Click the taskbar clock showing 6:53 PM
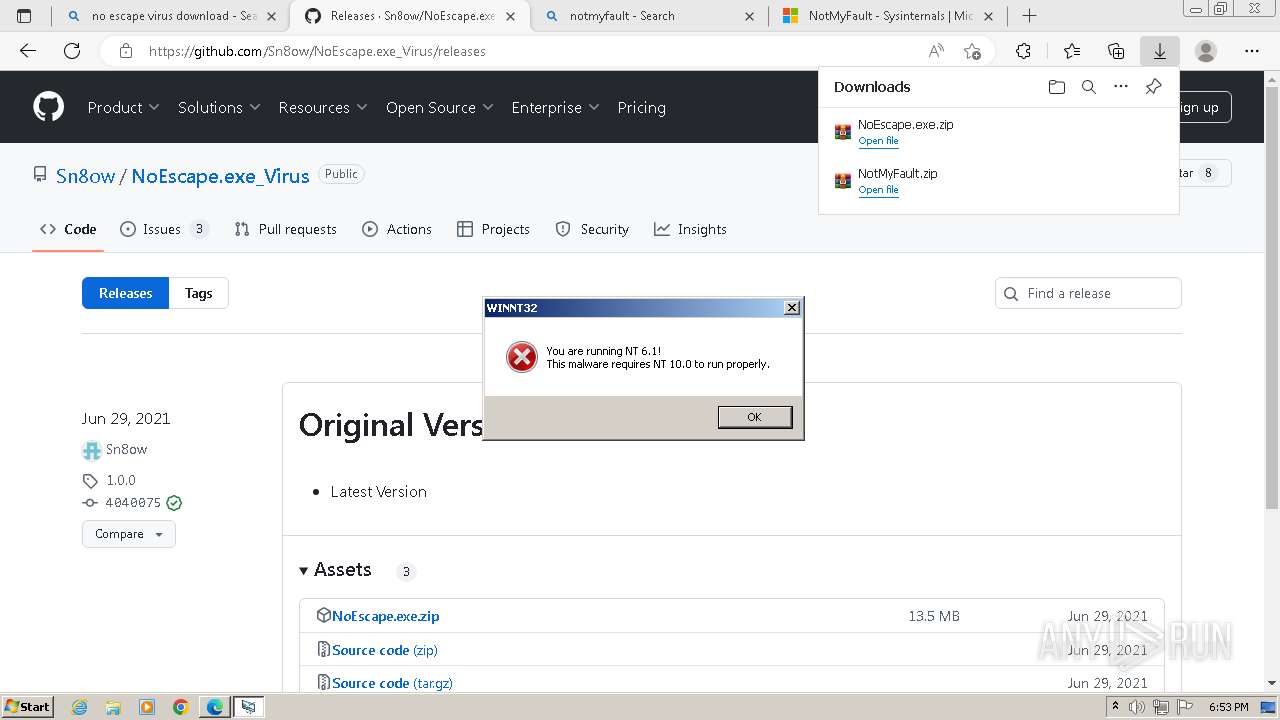Screen dimensions: 1280x720 [x=1228, y=707]
